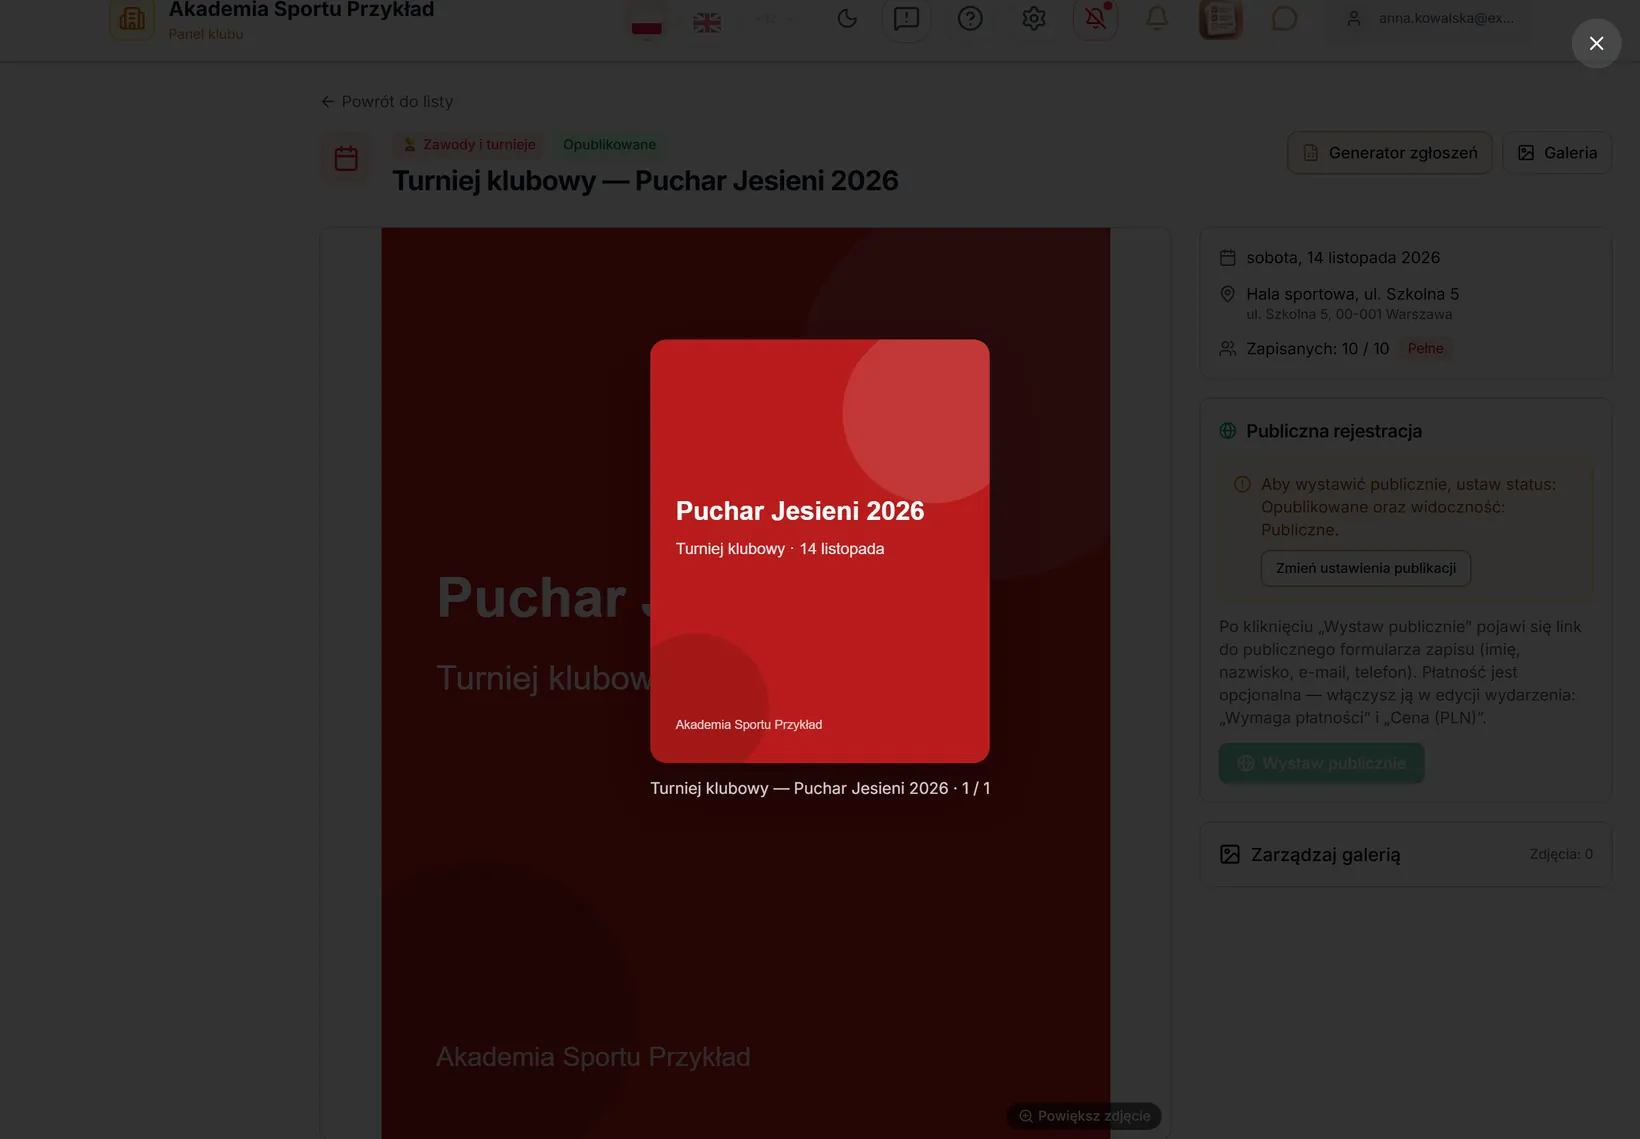Open the Generator zgłoszeń button
1640x1139 pixels.
1390,153
